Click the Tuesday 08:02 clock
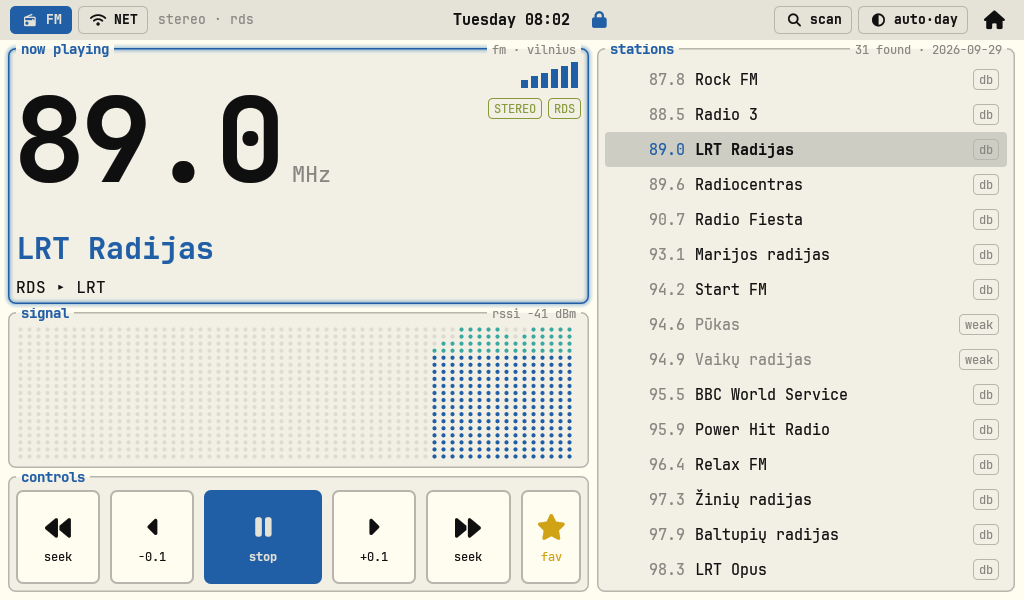Screen dimensions: 1024x600 (x=511, y=20)
